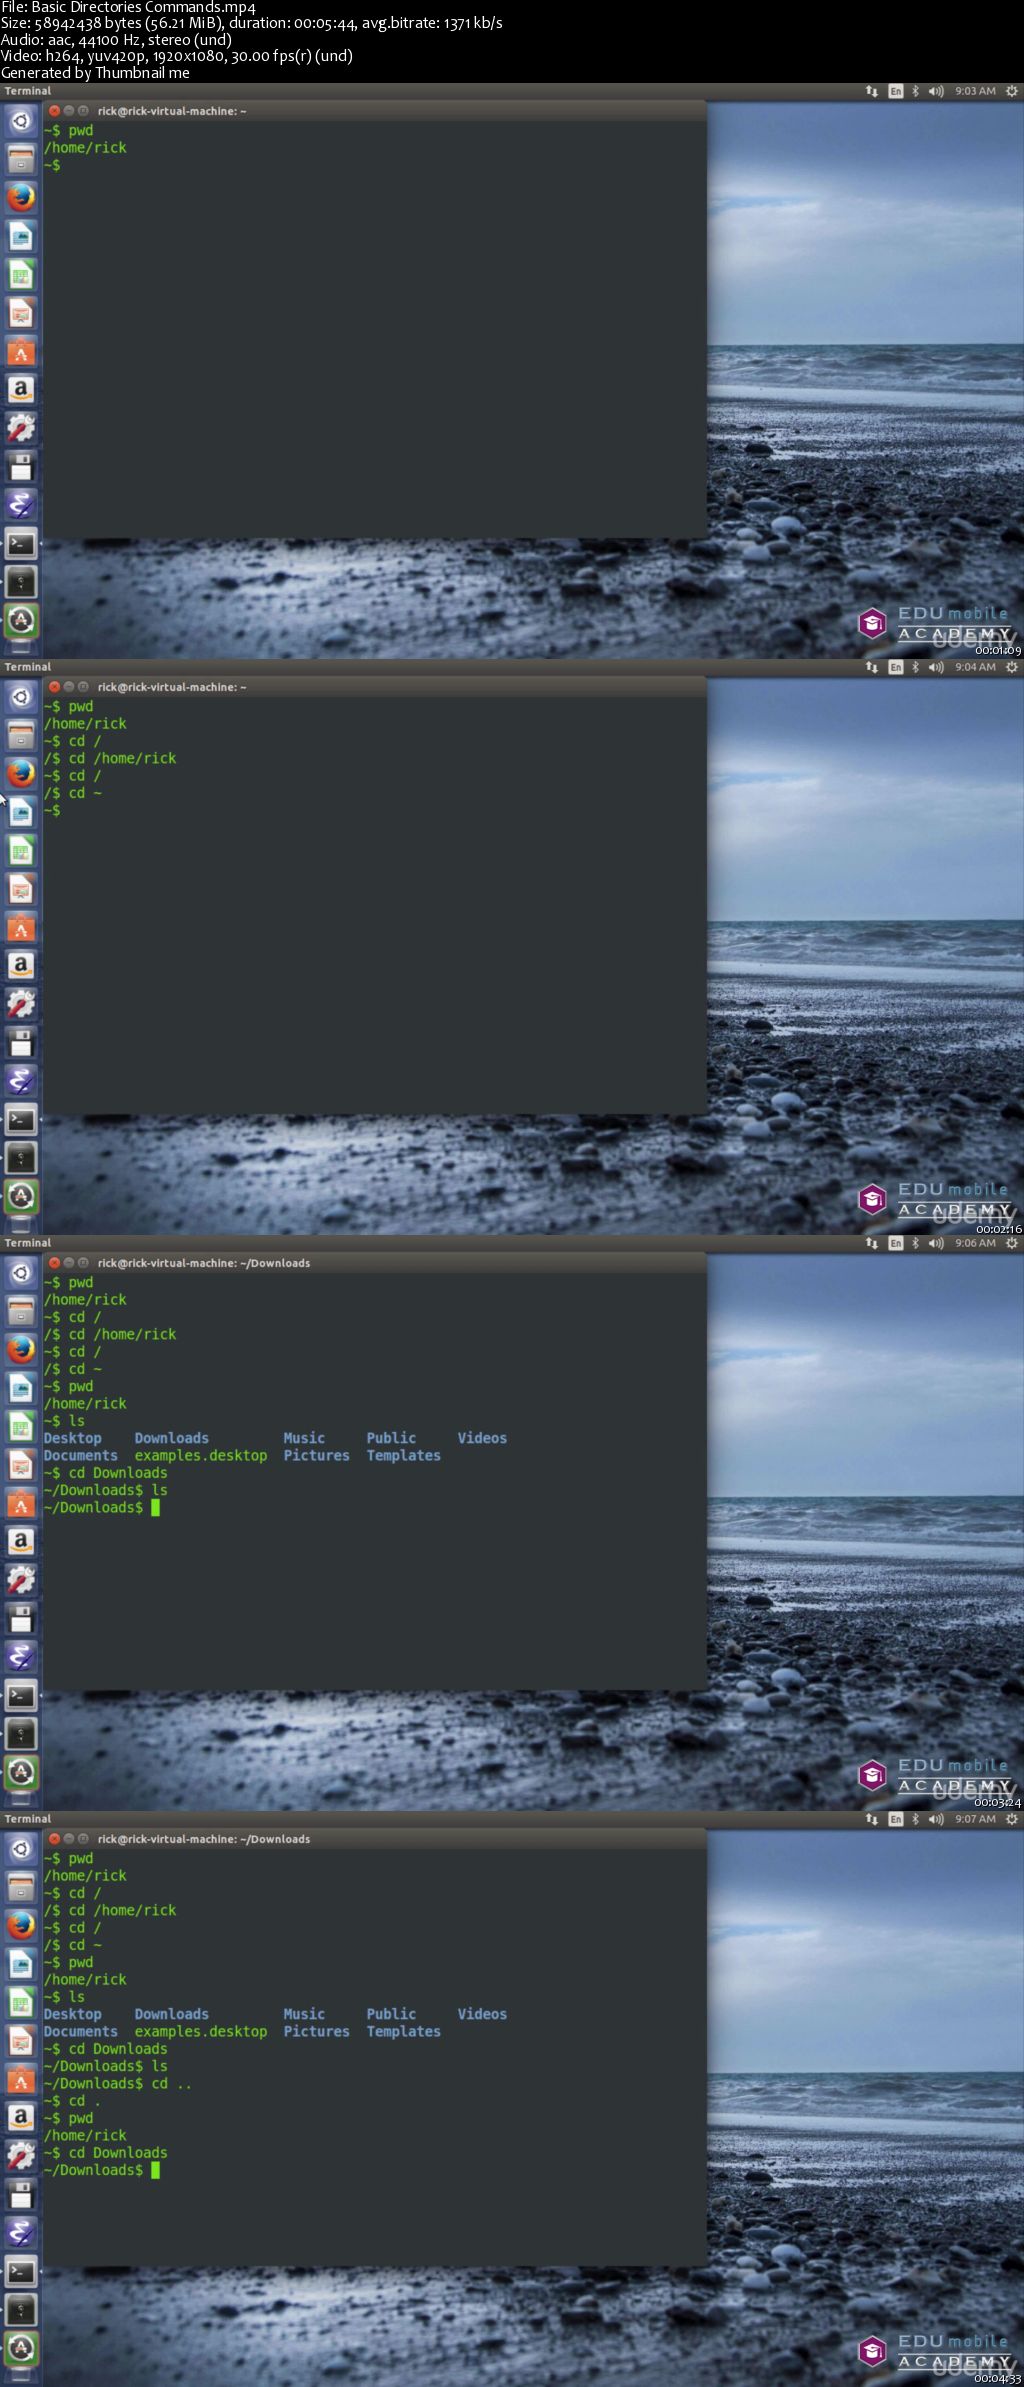Click 'Videos' in the 9:06 AM terminal listing
1024x2387 pixels.
482,1438
